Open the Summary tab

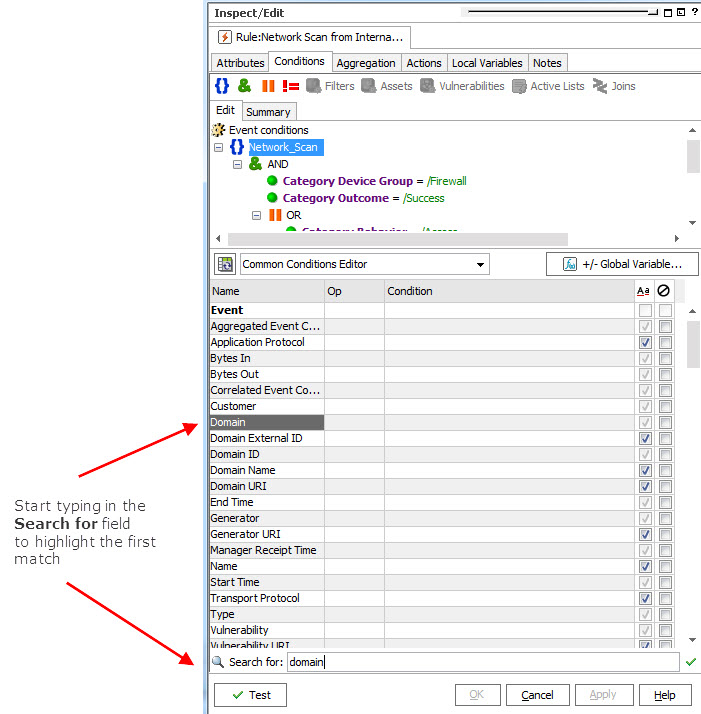[268, 112]
